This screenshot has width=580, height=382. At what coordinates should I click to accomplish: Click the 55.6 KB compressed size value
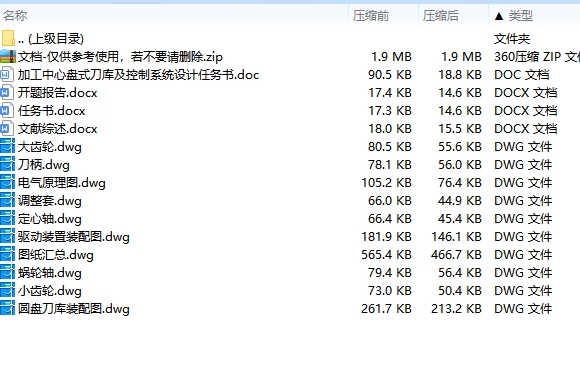click(x=460, y=147)
